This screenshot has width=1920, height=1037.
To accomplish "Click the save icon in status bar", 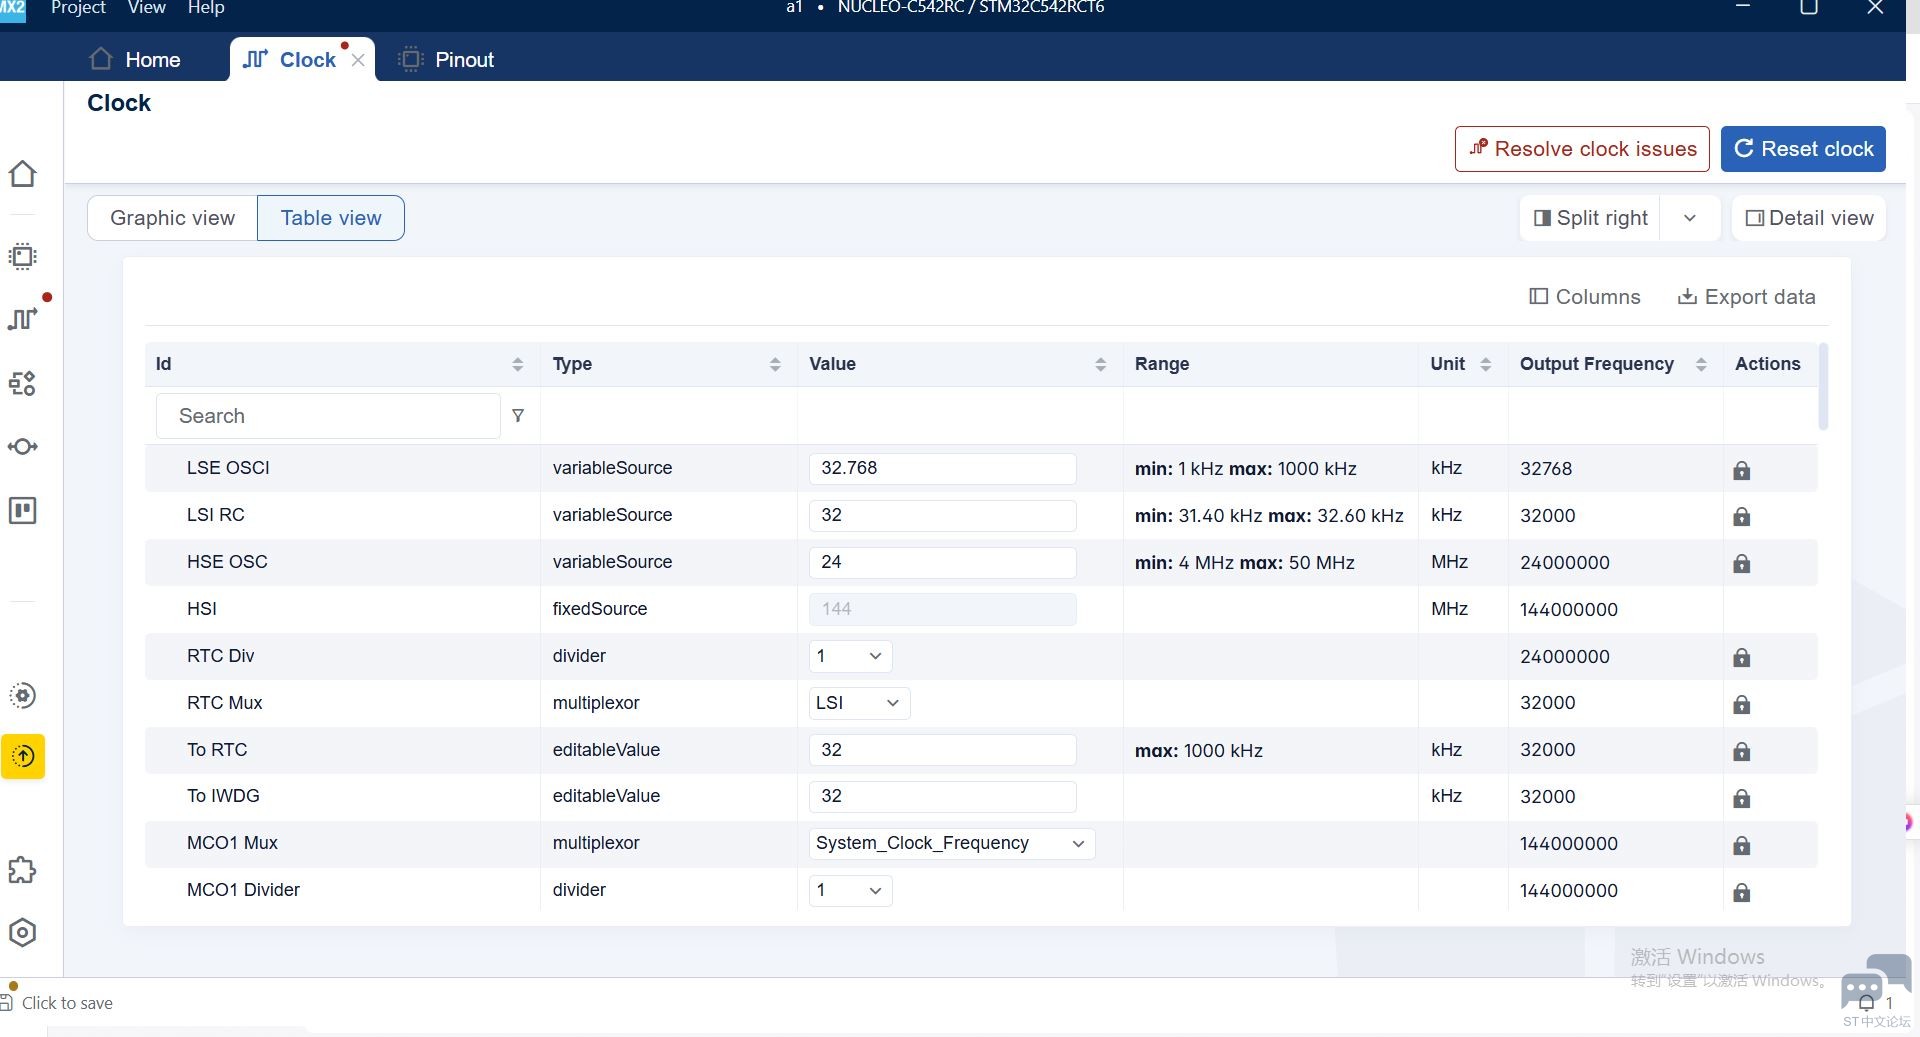I will 7,1002.
